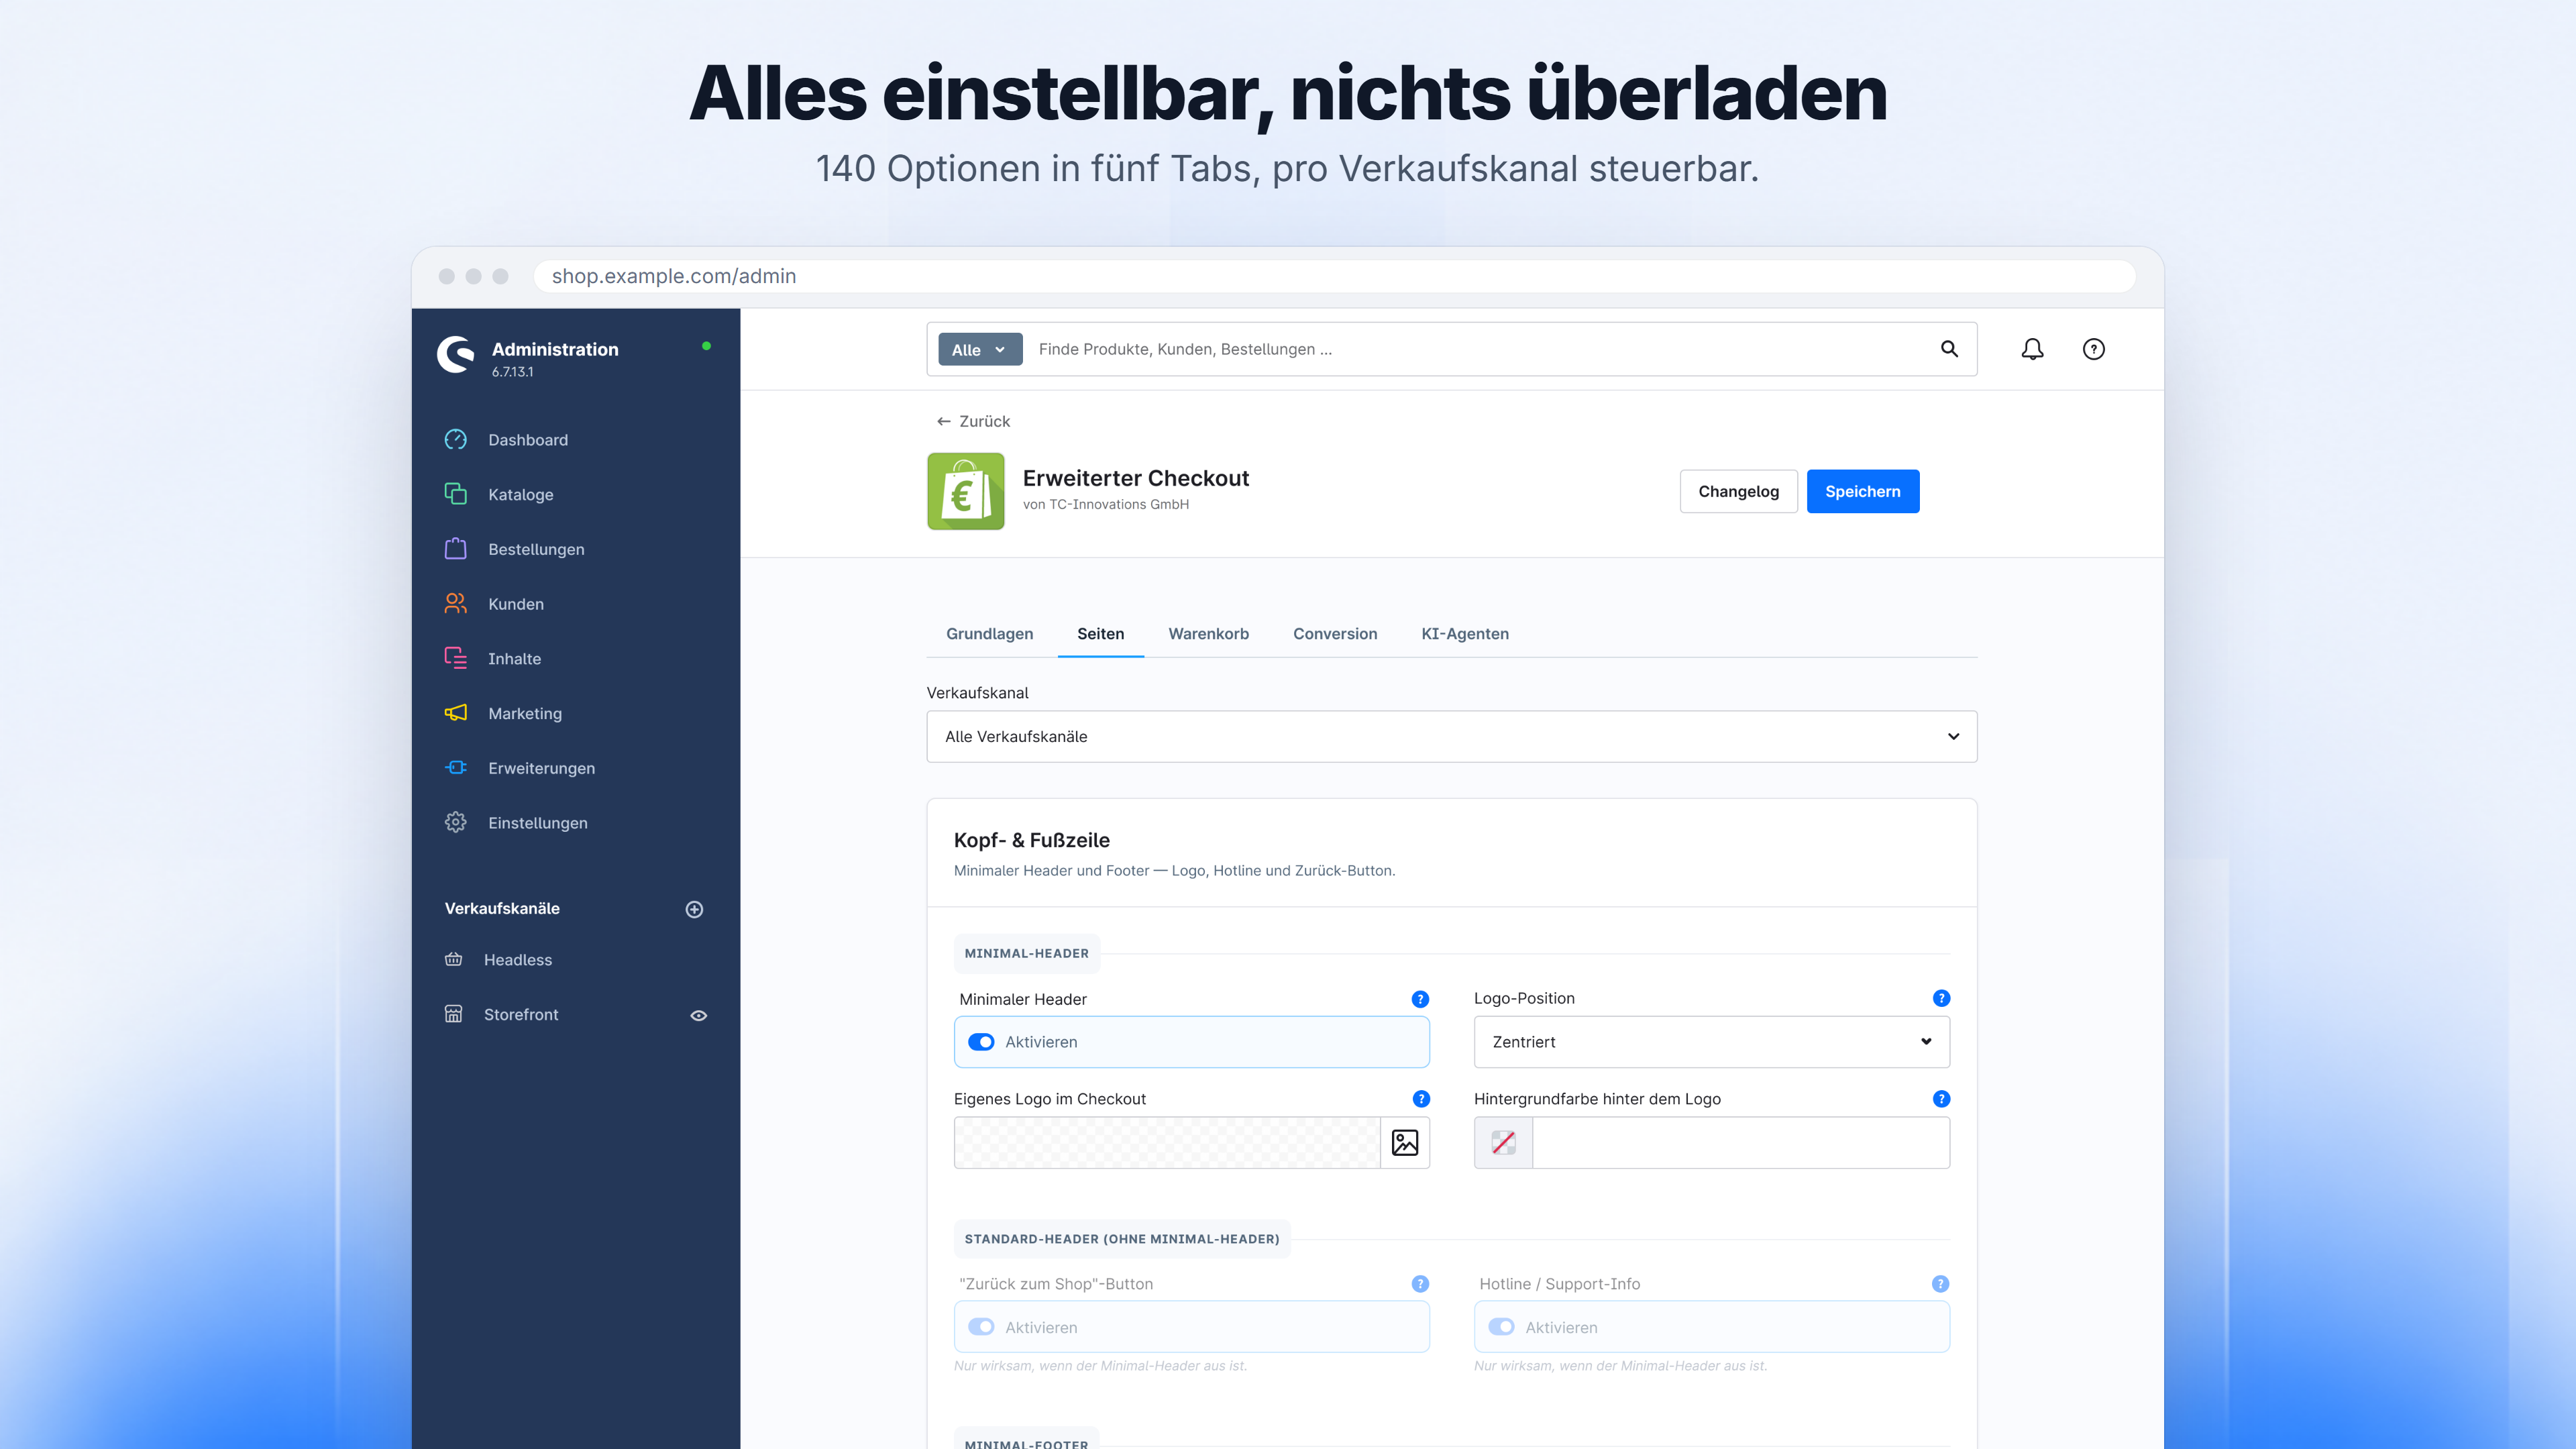This screenshot has height=1449, width=2576.
Task: Click the Changelog button
Action: (1738, 491)
